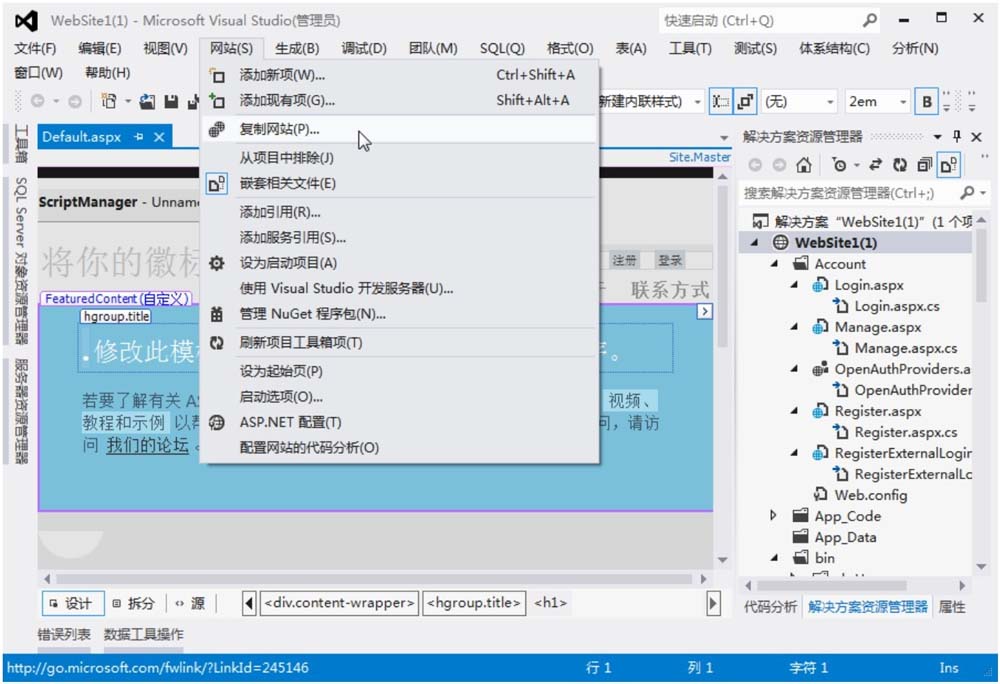Screen dimensions: 1000x684
Task: Choose 复制网站(P)... from the menu
Action: tap(398, 129)
